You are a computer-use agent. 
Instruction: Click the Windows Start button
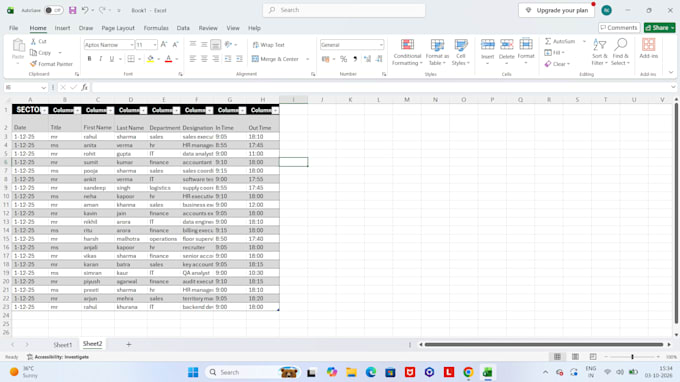(193, 372)
